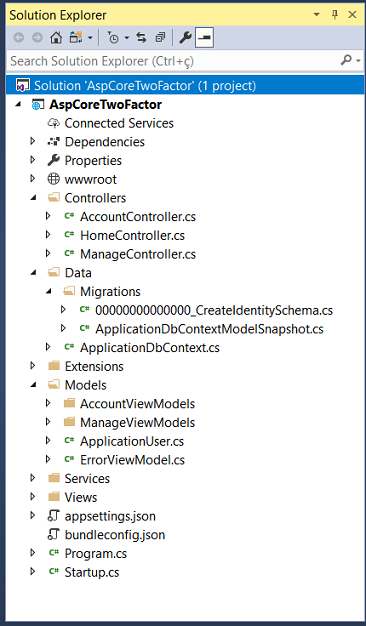
Task: Open Properties via the wrench icon
Action: pyautogui.click(x=185, y=38)
